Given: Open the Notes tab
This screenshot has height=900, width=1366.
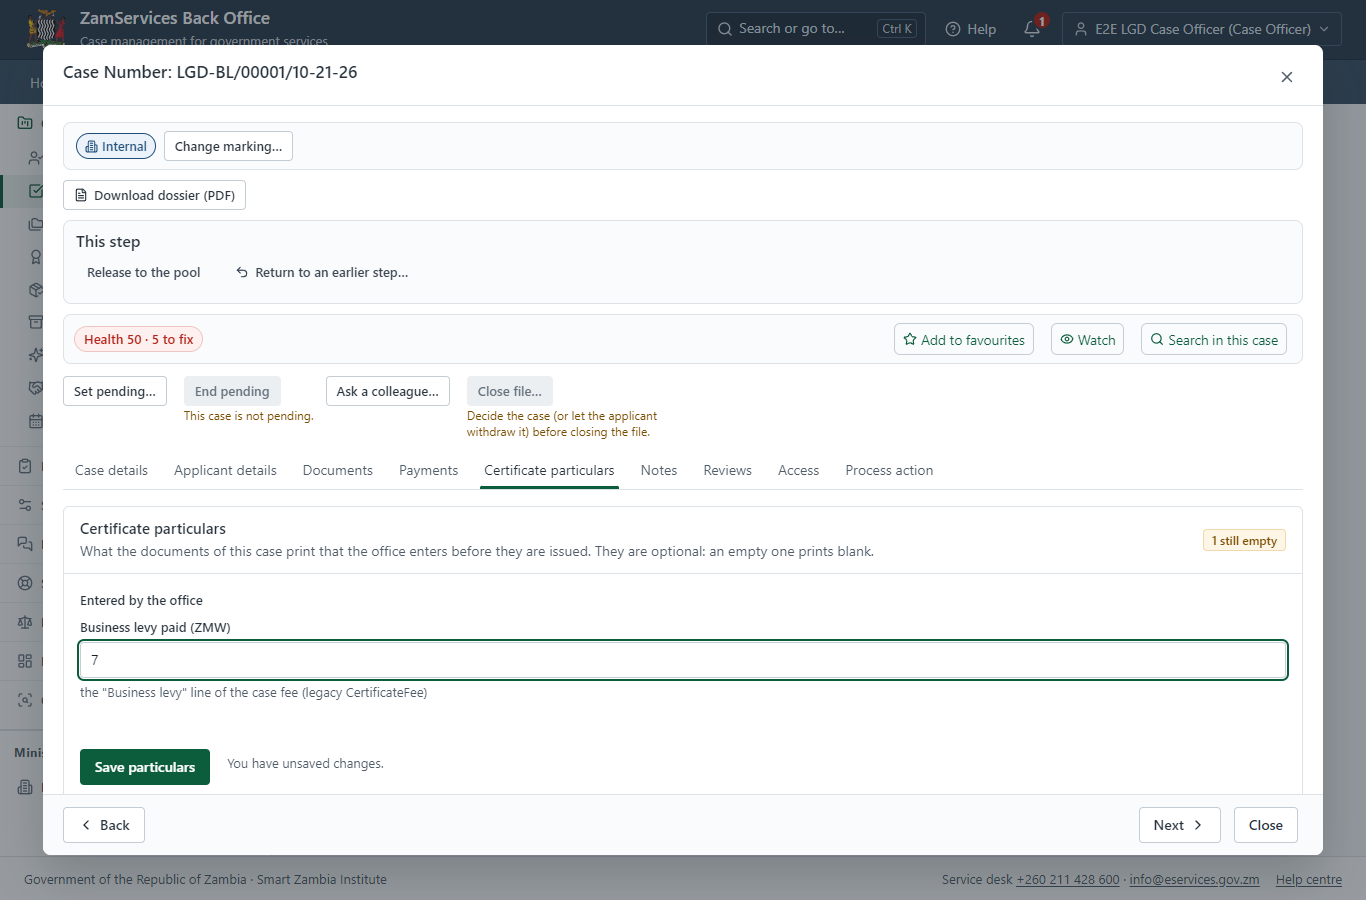Looking at the screenshot, I should [659, 470].
